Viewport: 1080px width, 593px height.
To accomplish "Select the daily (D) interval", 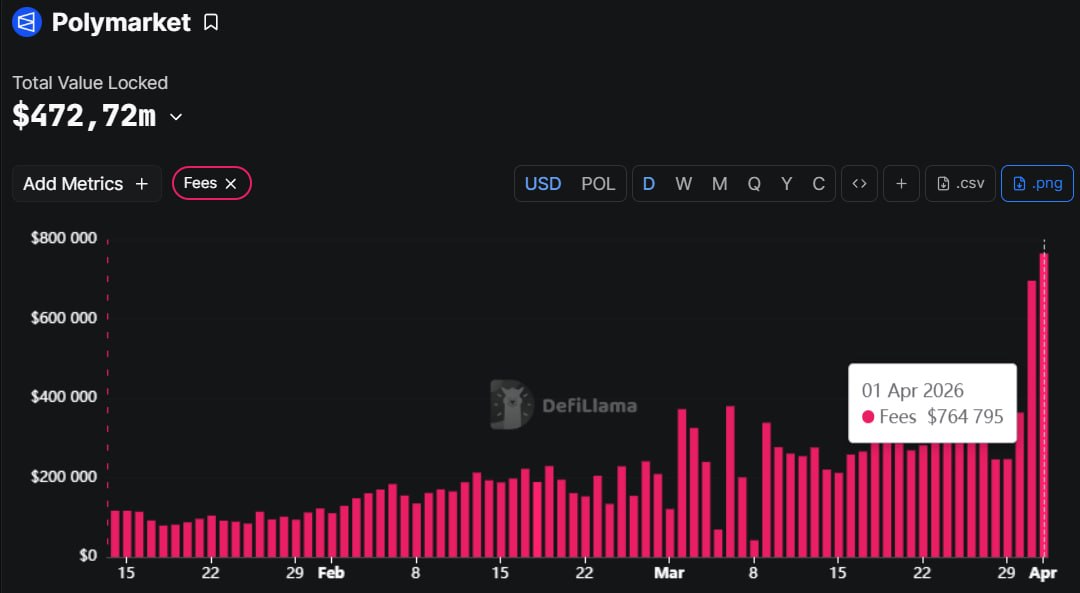I will [x=649, y=184].
